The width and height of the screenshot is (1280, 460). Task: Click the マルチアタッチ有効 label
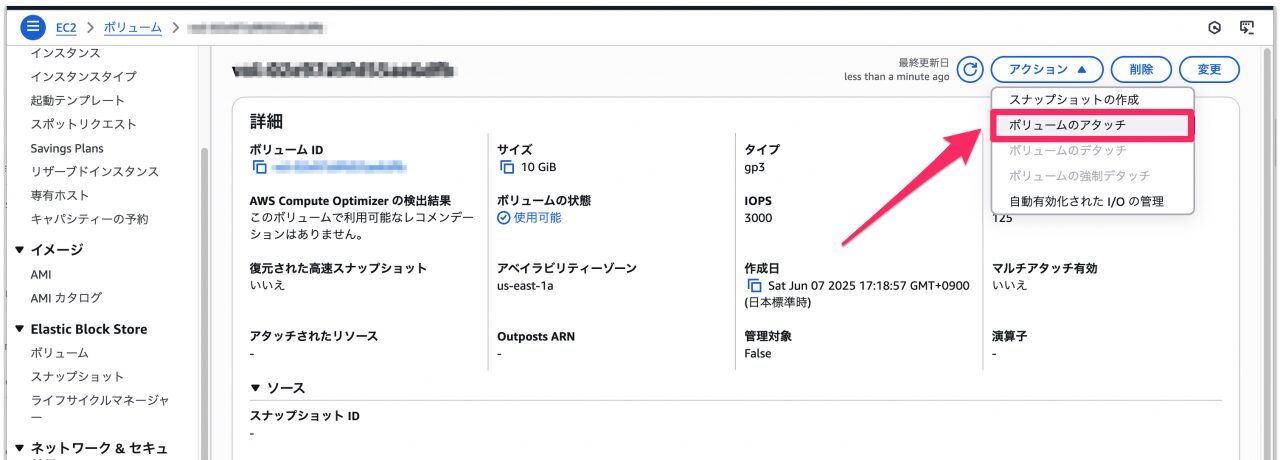pos(1044,269)
